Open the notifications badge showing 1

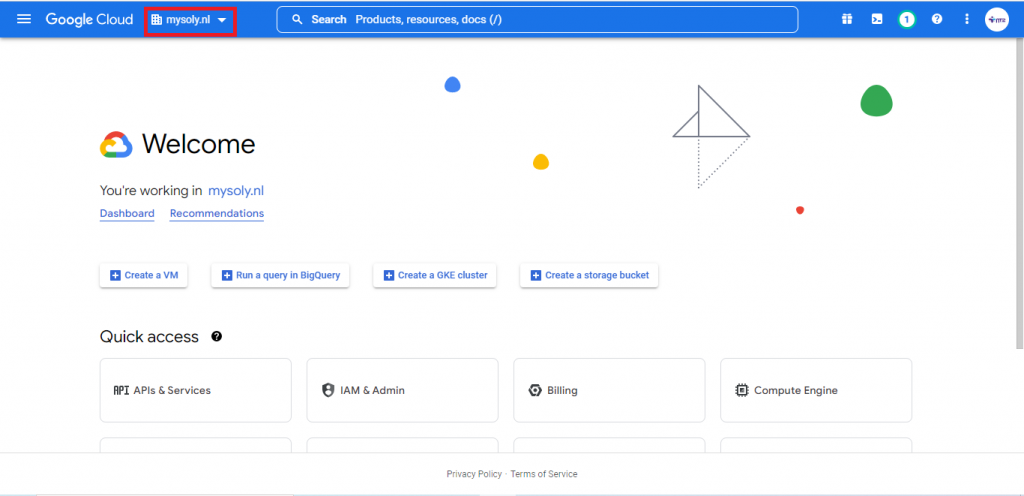point(906,20)
